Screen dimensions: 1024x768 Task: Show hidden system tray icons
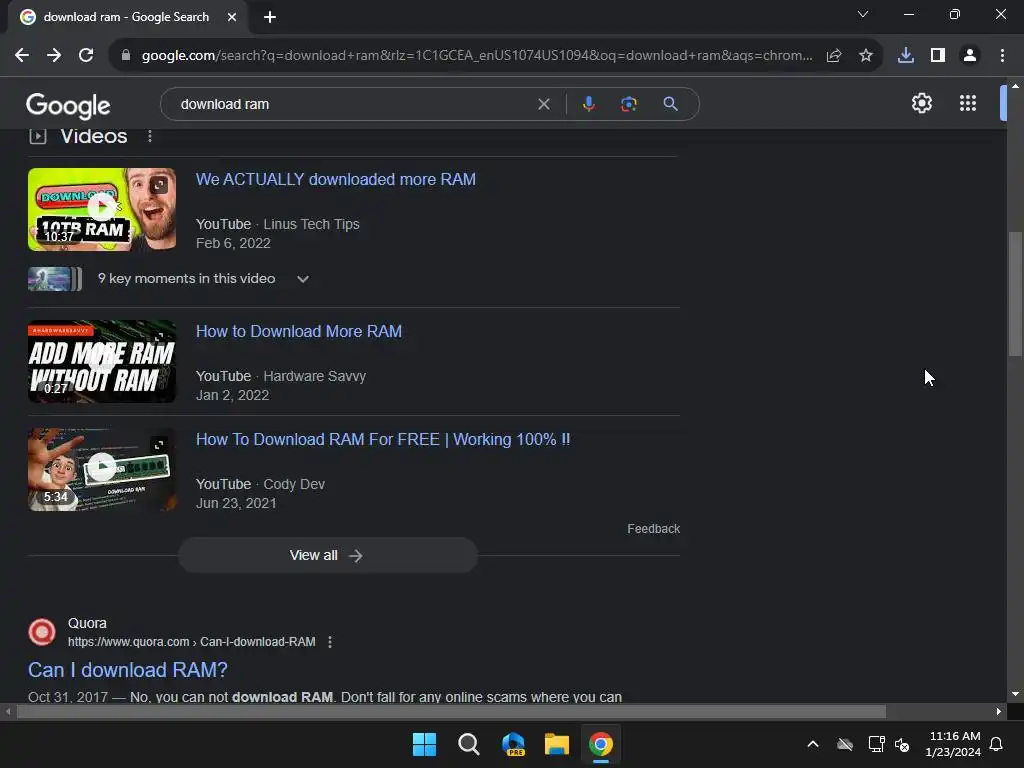click(x=813, y=744)
